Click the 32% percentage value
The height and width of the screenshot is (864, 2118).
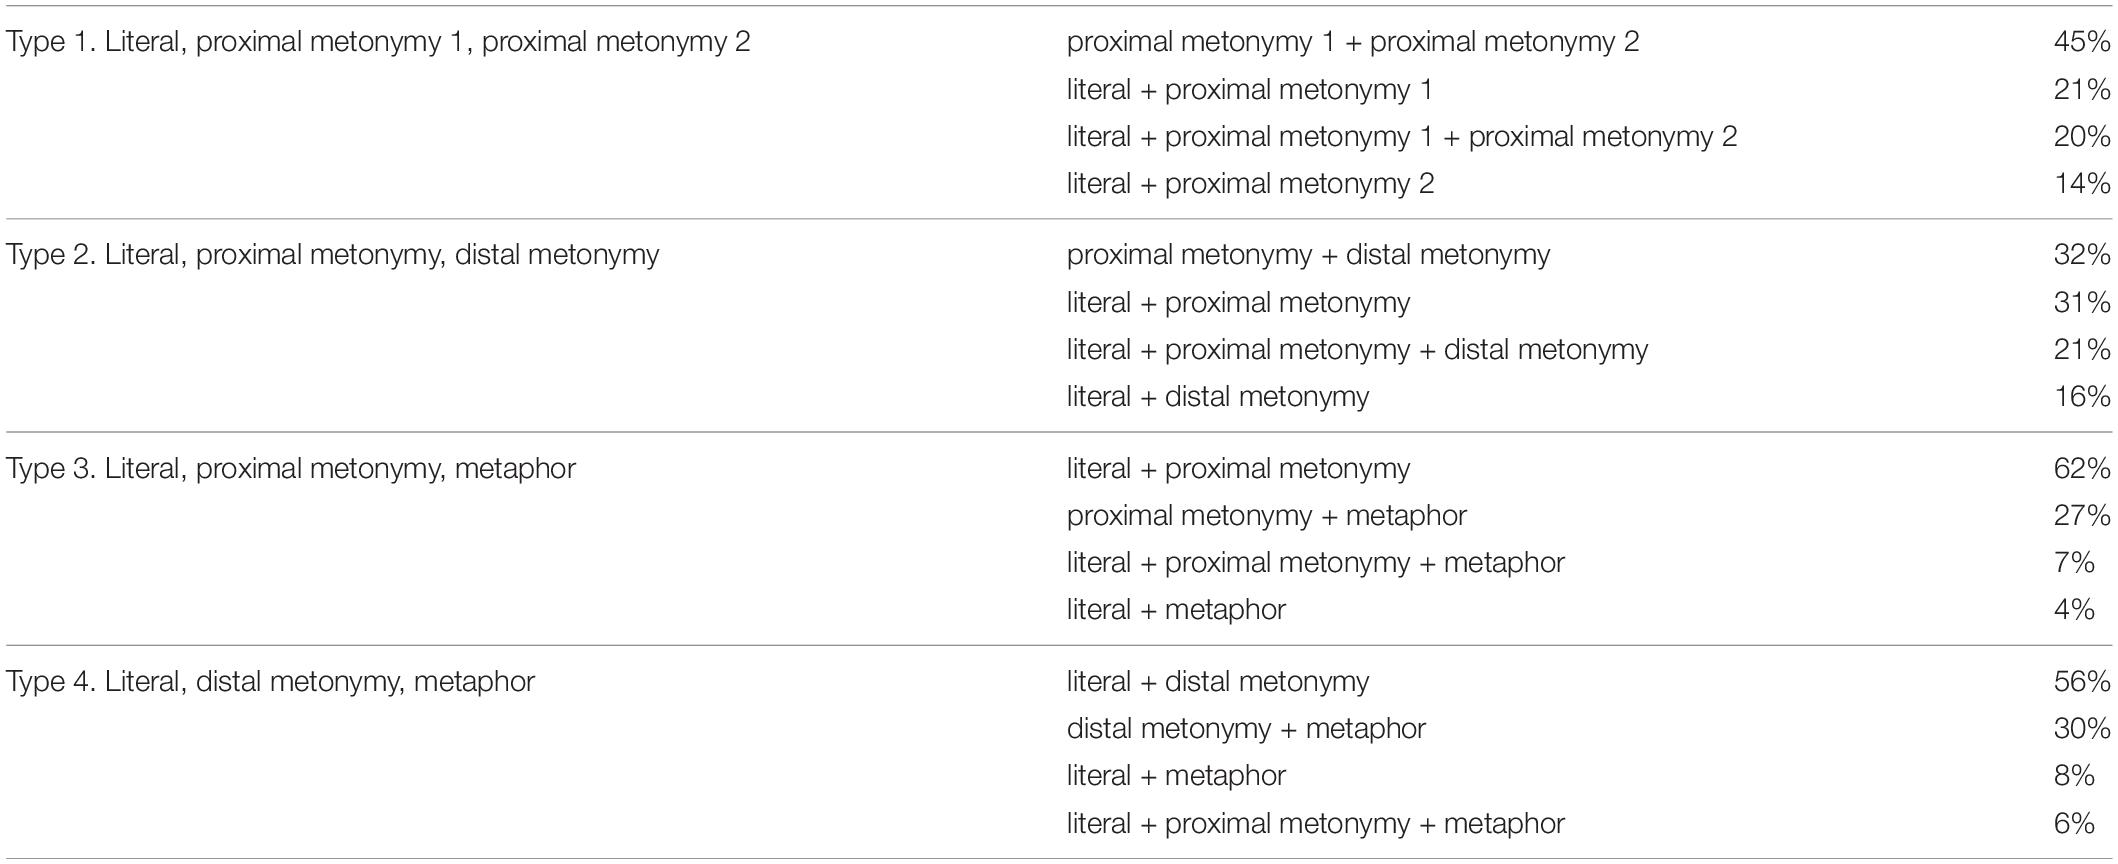pyautogui.click(x=2082, y=255)
